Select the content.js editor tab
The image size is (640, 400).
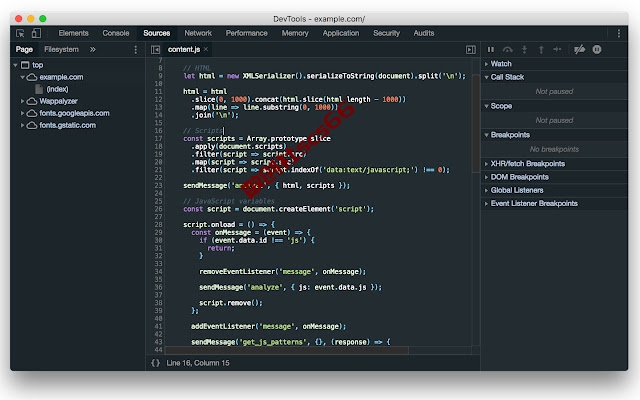pos(184,49)
